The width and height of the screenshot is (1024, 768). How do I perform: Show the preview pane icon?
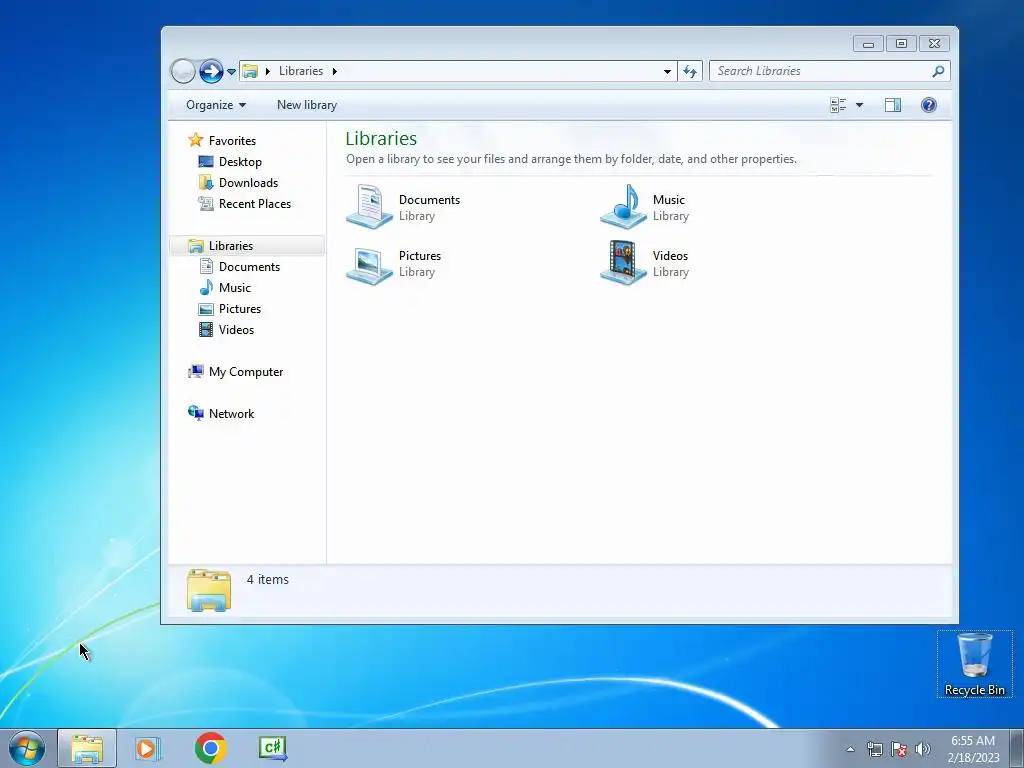click(x=893, y=105)
